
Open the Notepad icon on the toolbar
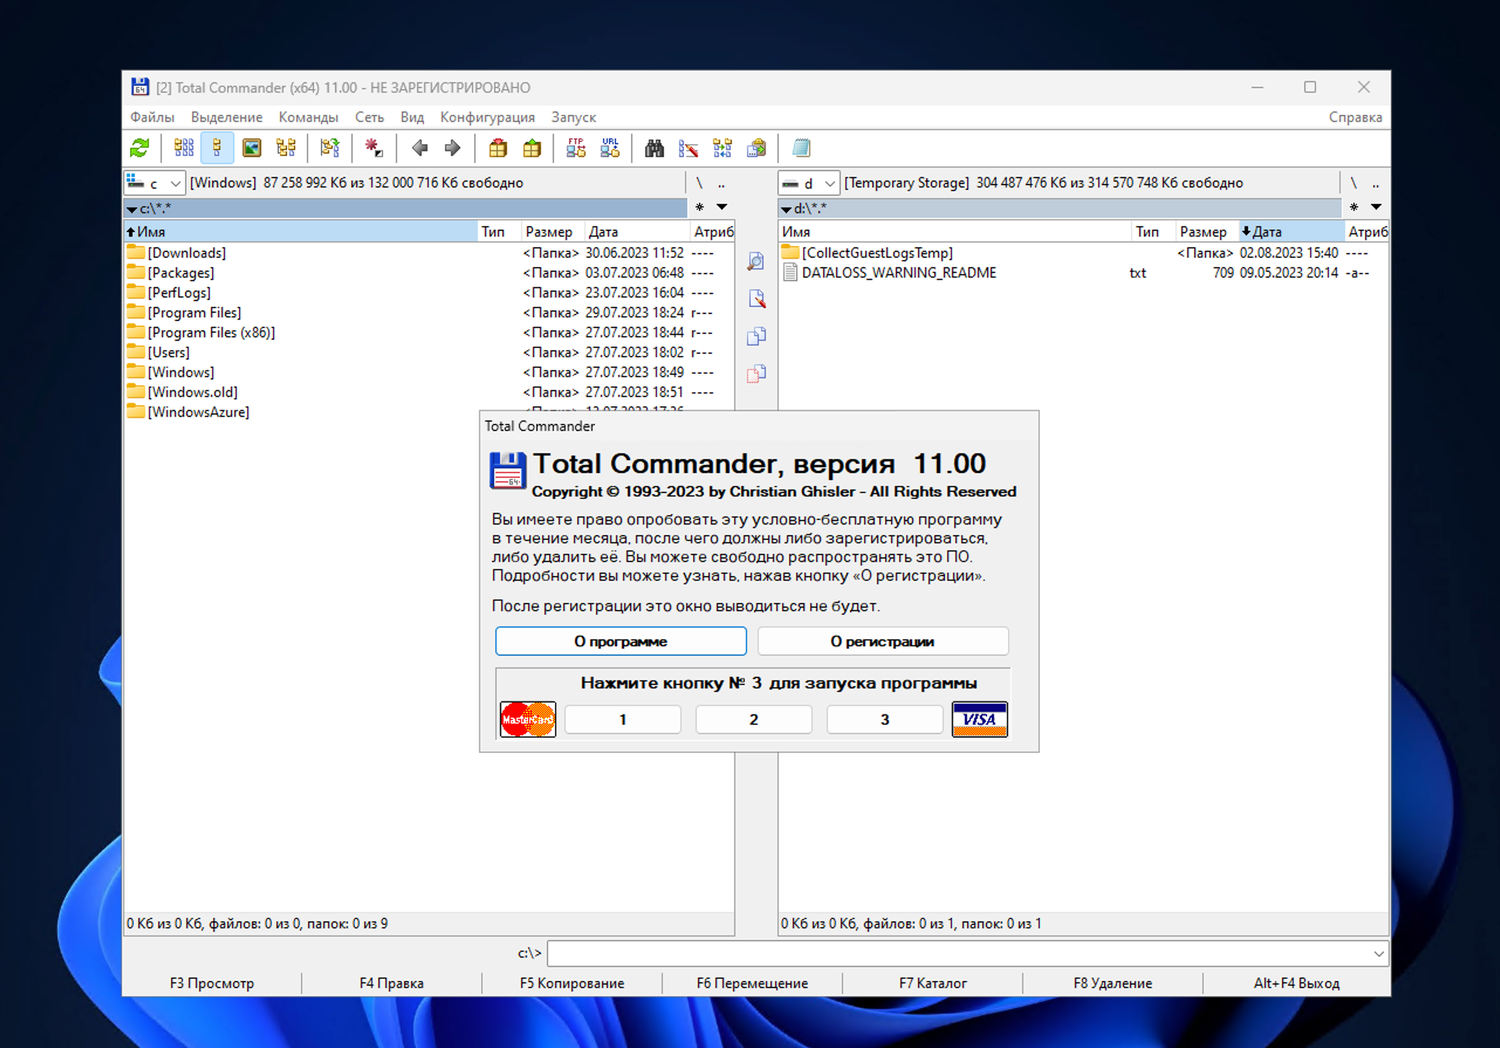click(x=801, y=148)
